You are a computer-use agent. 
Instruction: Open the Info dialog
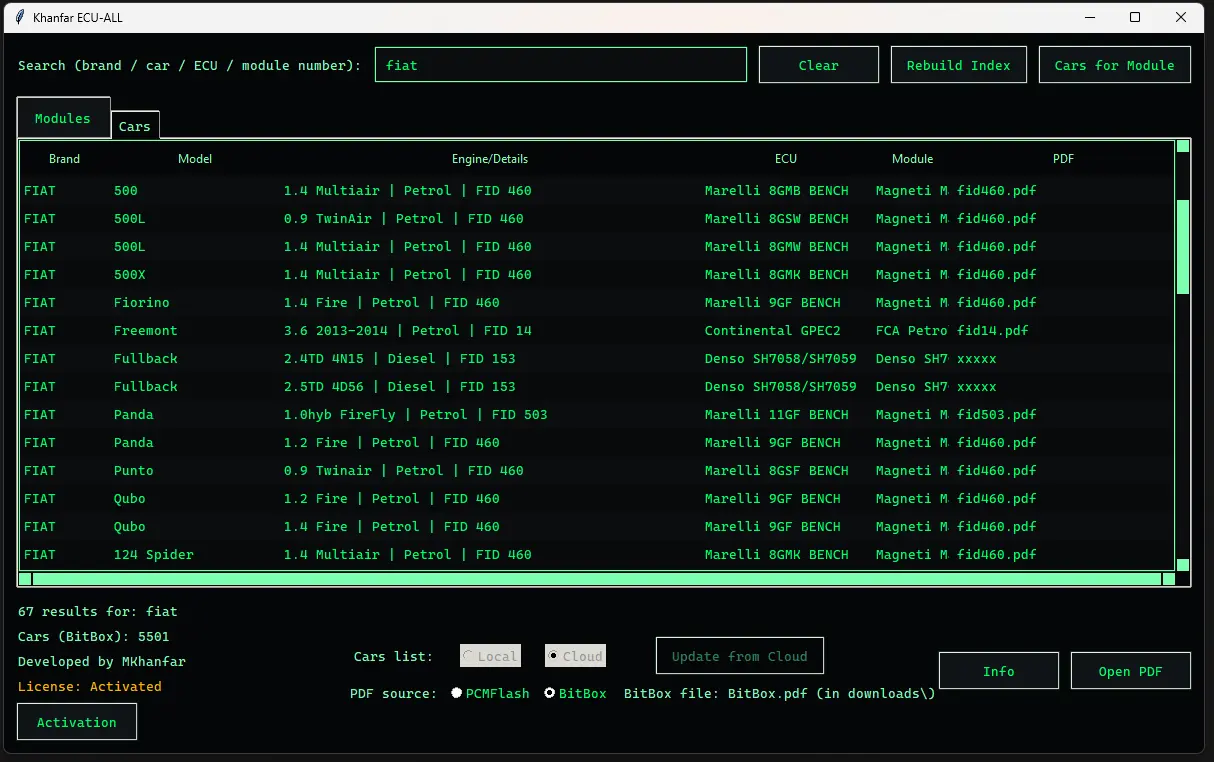(997, 670)
